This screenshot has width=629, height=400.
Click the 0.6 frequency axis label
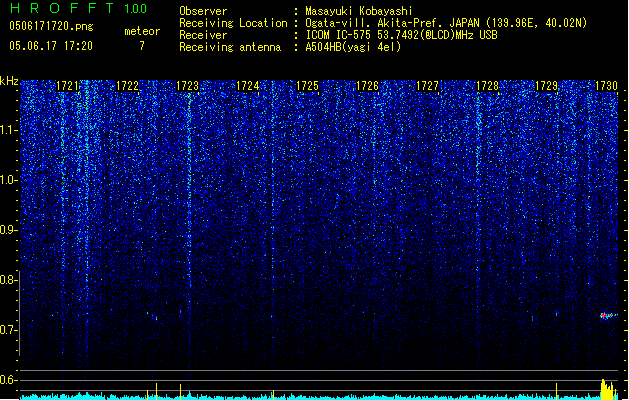(x=9, y=380)
